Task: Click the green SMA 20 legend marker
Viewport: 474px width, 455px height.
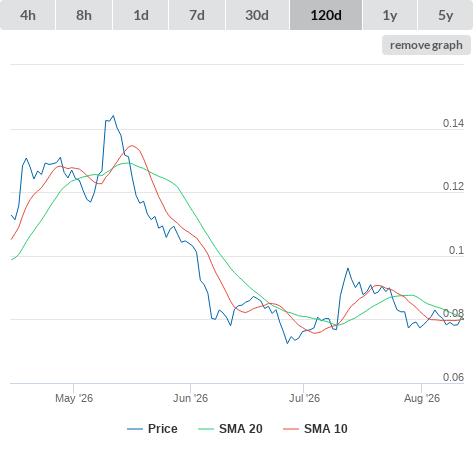Action: [x=206, y=429]
